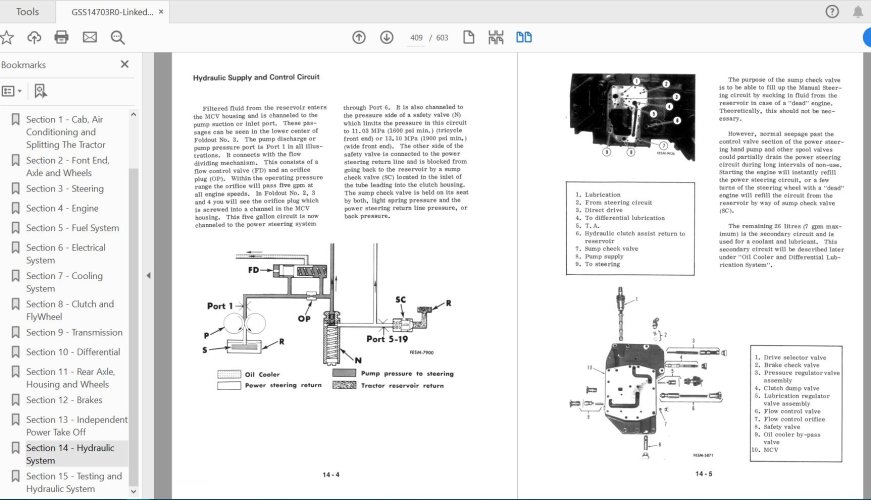Click the bookmarks scroll down arrow
The height and width of the screenshot is (500, 871).
(133, 491)
